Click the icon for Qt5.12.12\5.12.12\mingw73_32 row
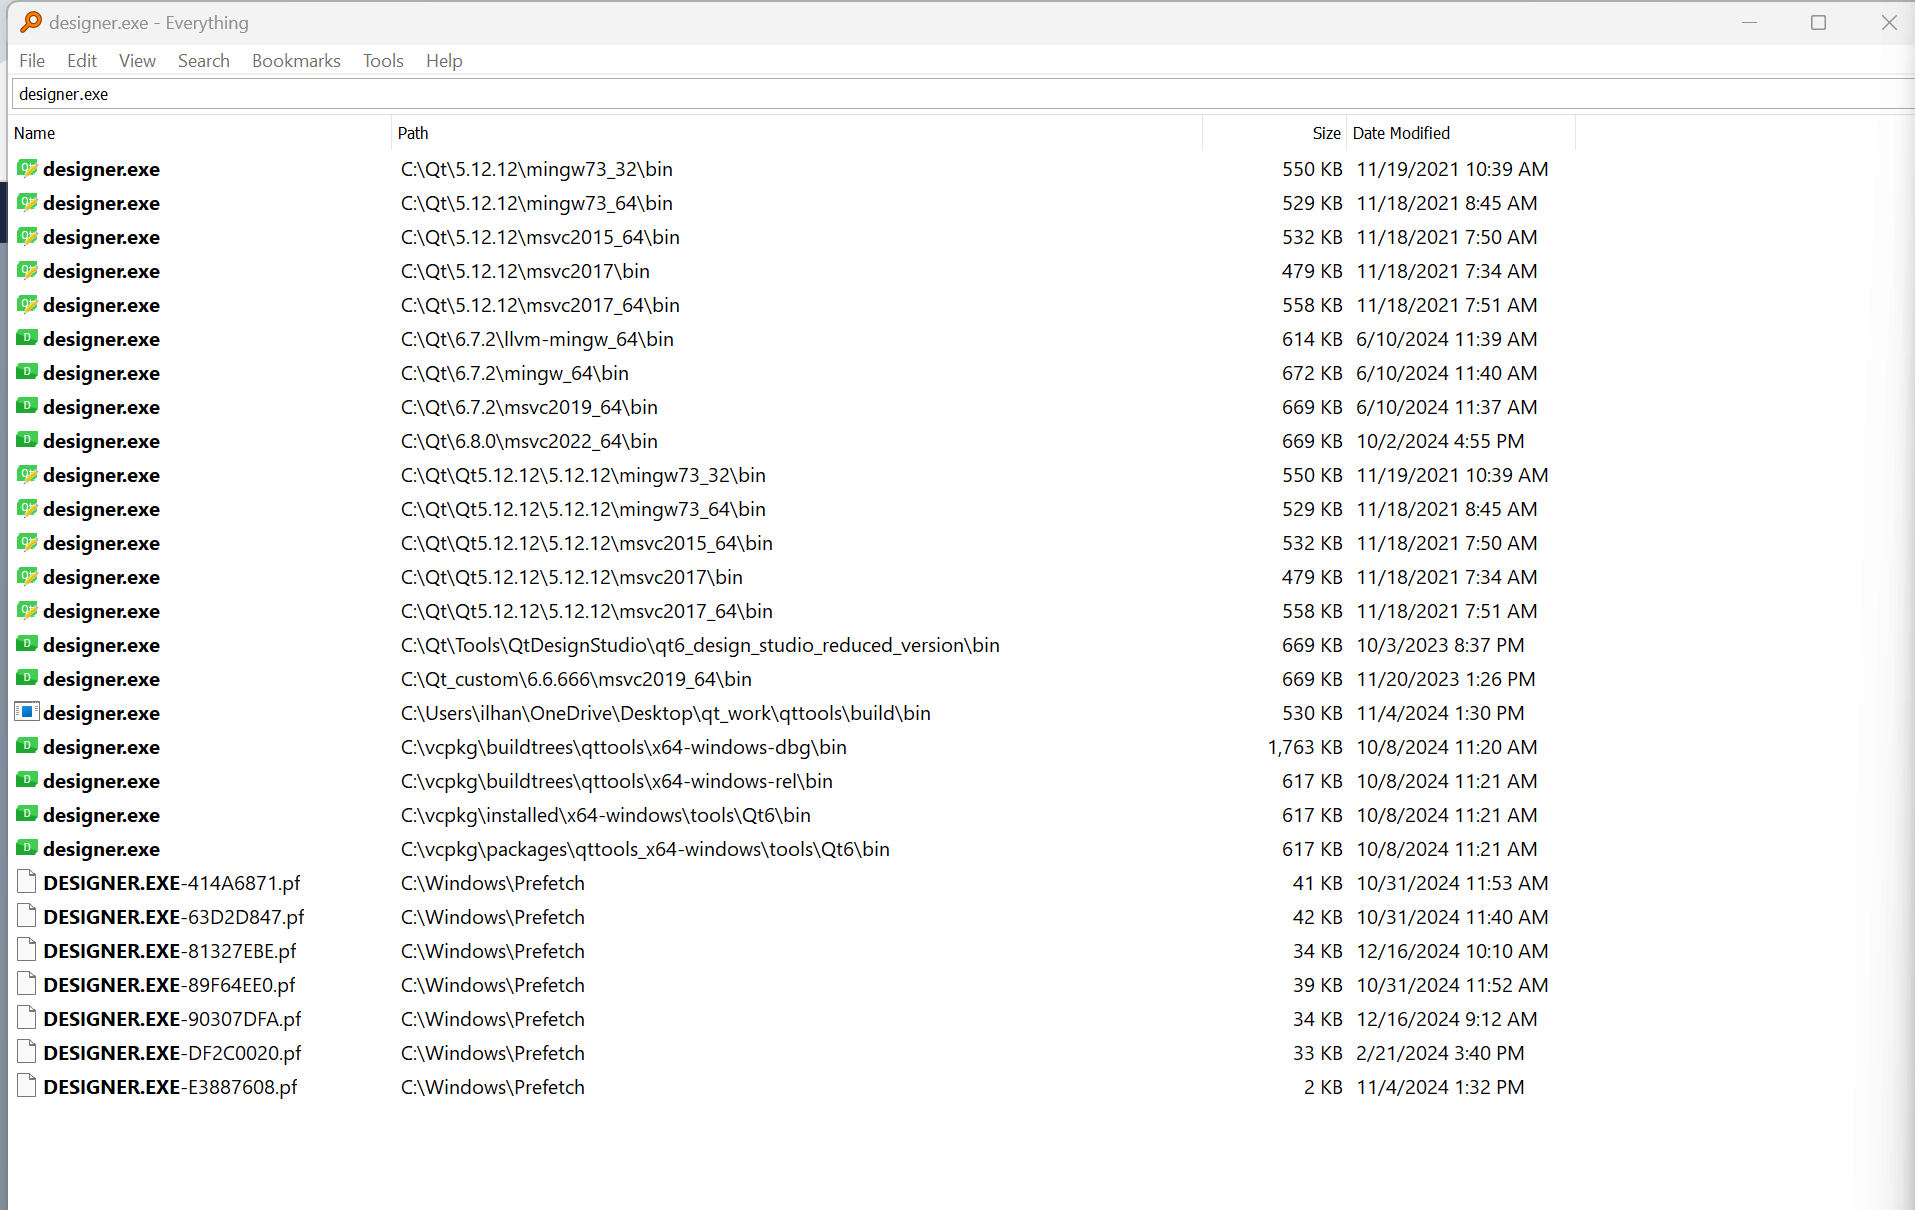The image size is (1915, 1210). tap(27, 474)
